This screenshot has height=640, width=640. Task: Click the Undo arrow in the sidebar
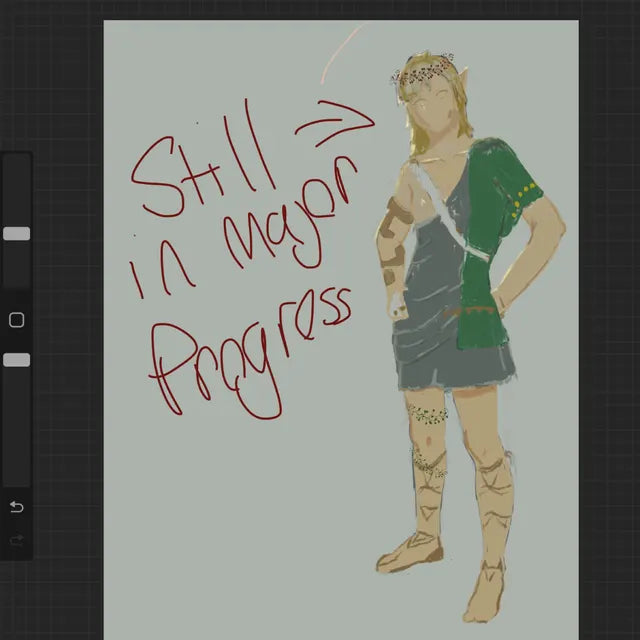(16, 507)
